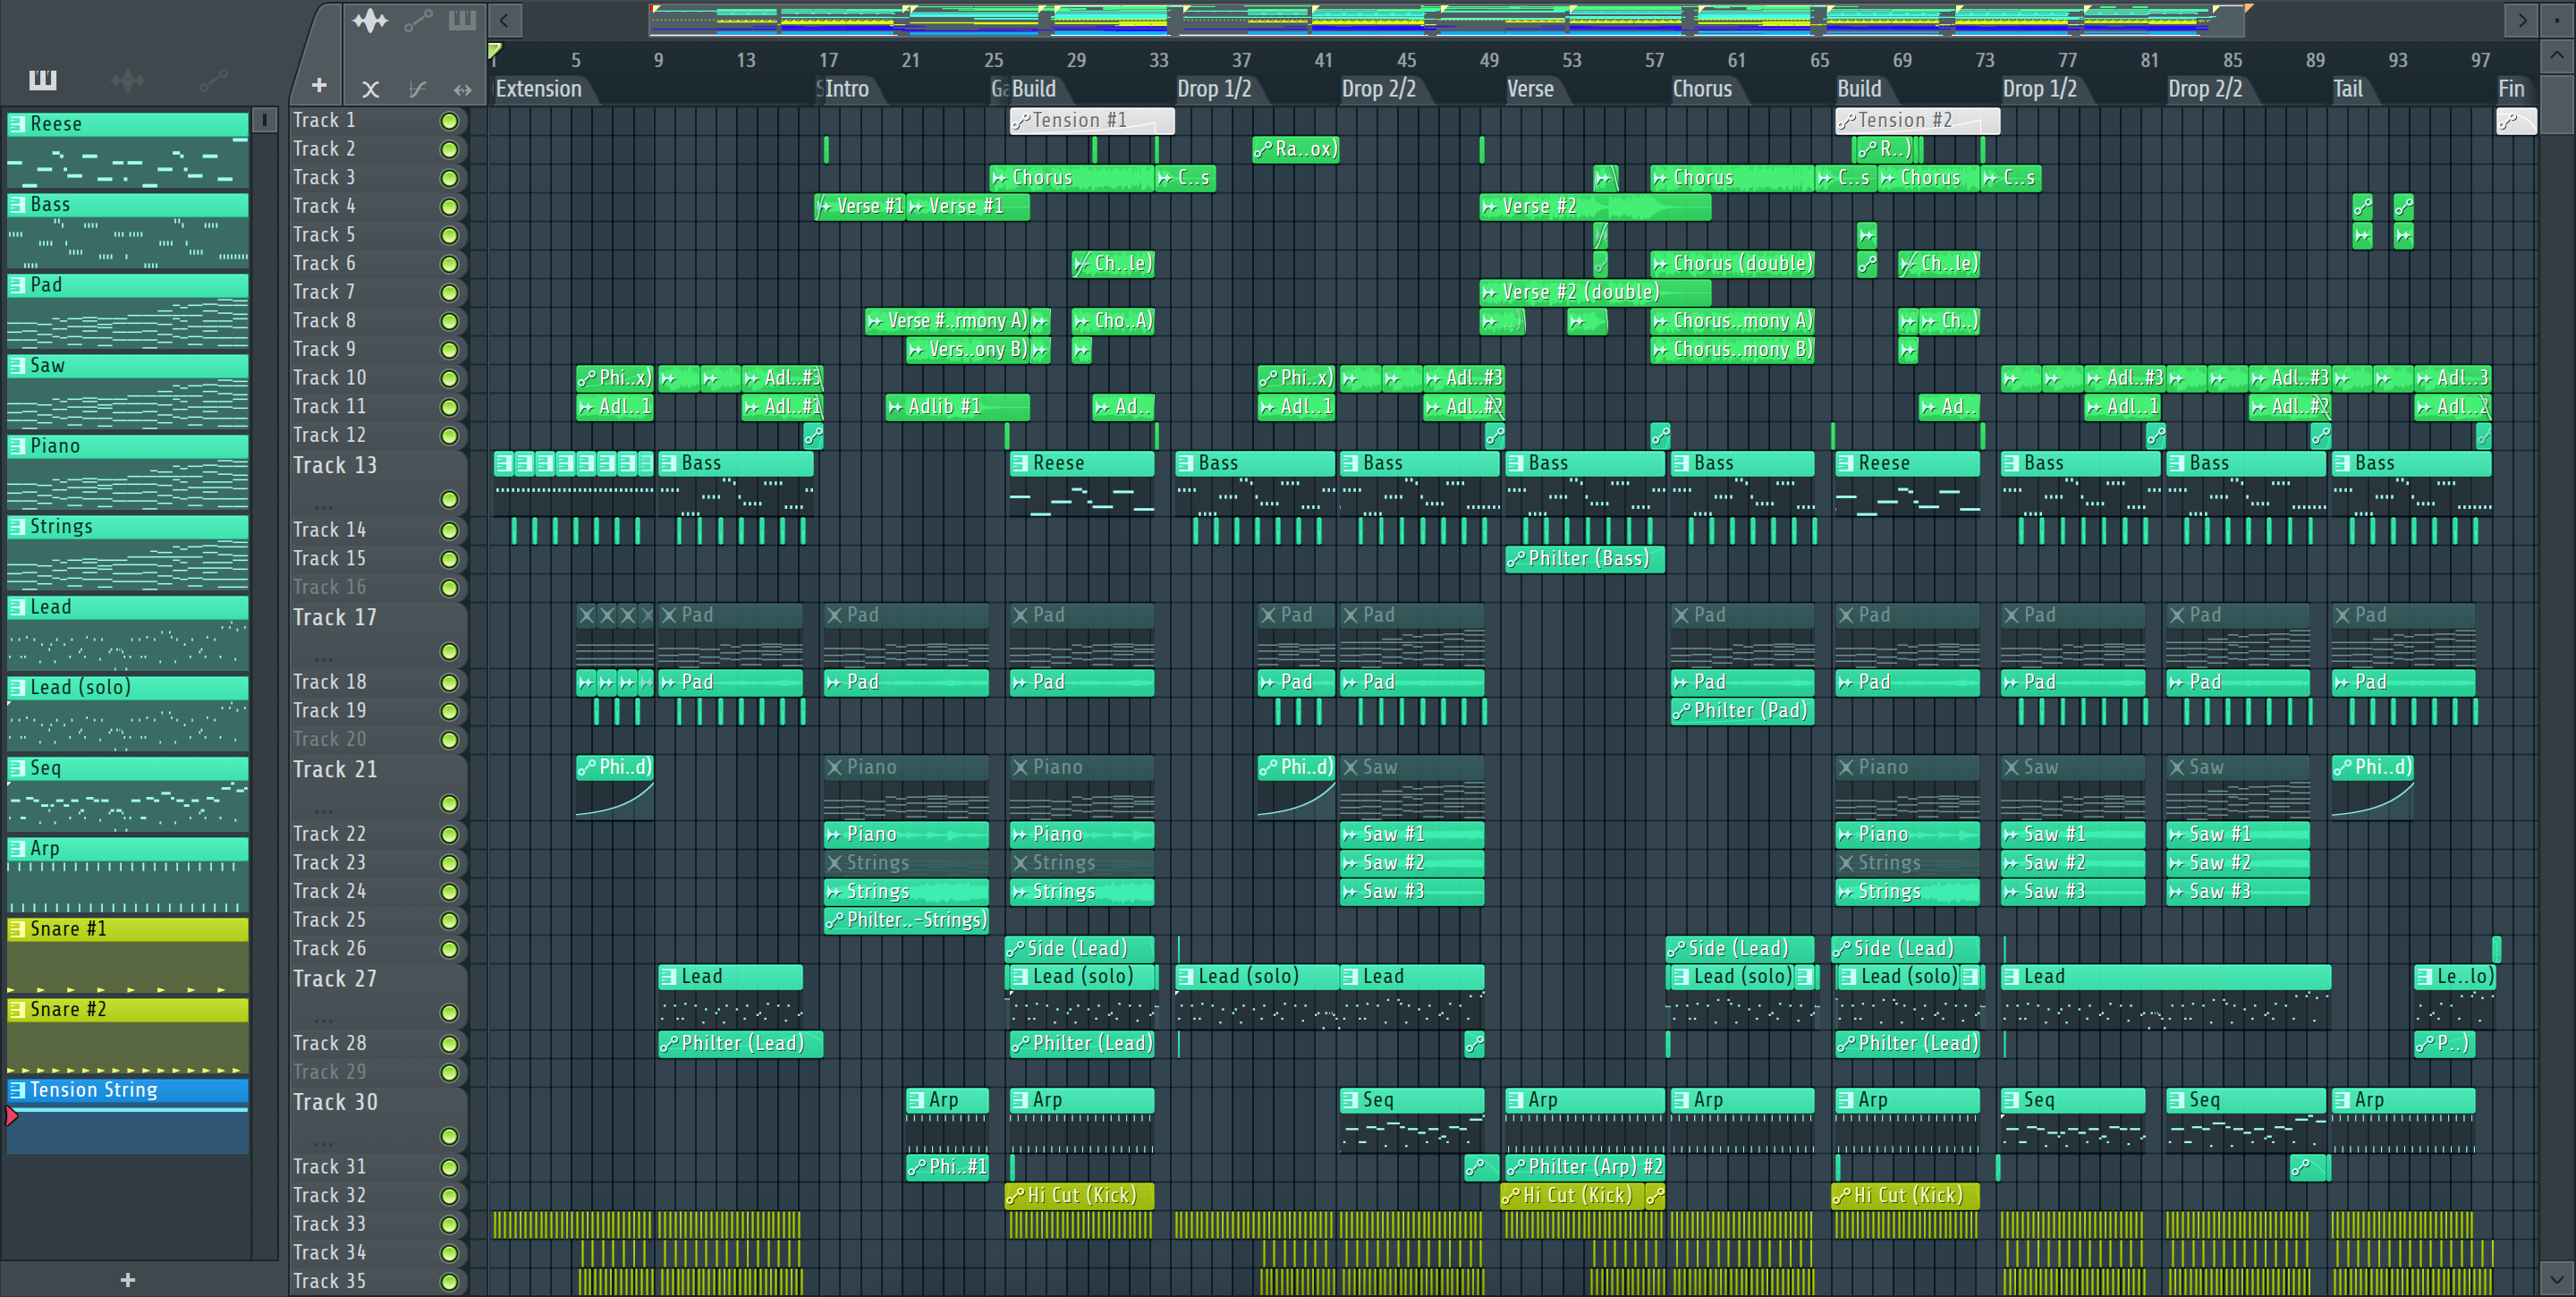
Task: Mute Track 21 with its green LED
Action: [x=450, y=804]
